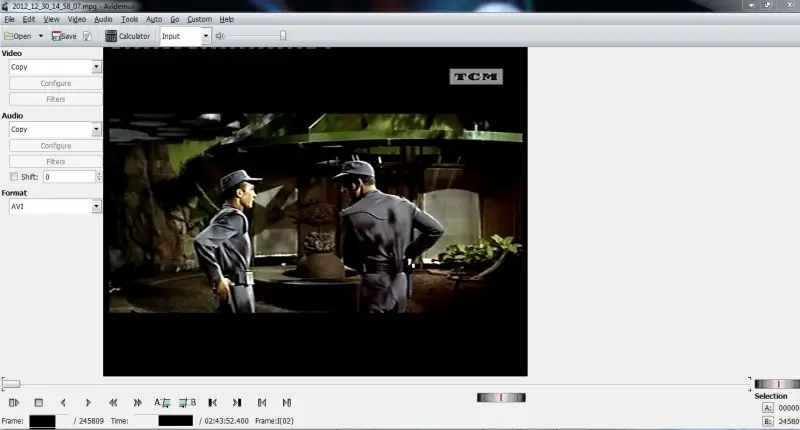The width and height of the screenshot is (800, 430).
Task: Click the Avidemux title bar icon
Action: (5, 6)
